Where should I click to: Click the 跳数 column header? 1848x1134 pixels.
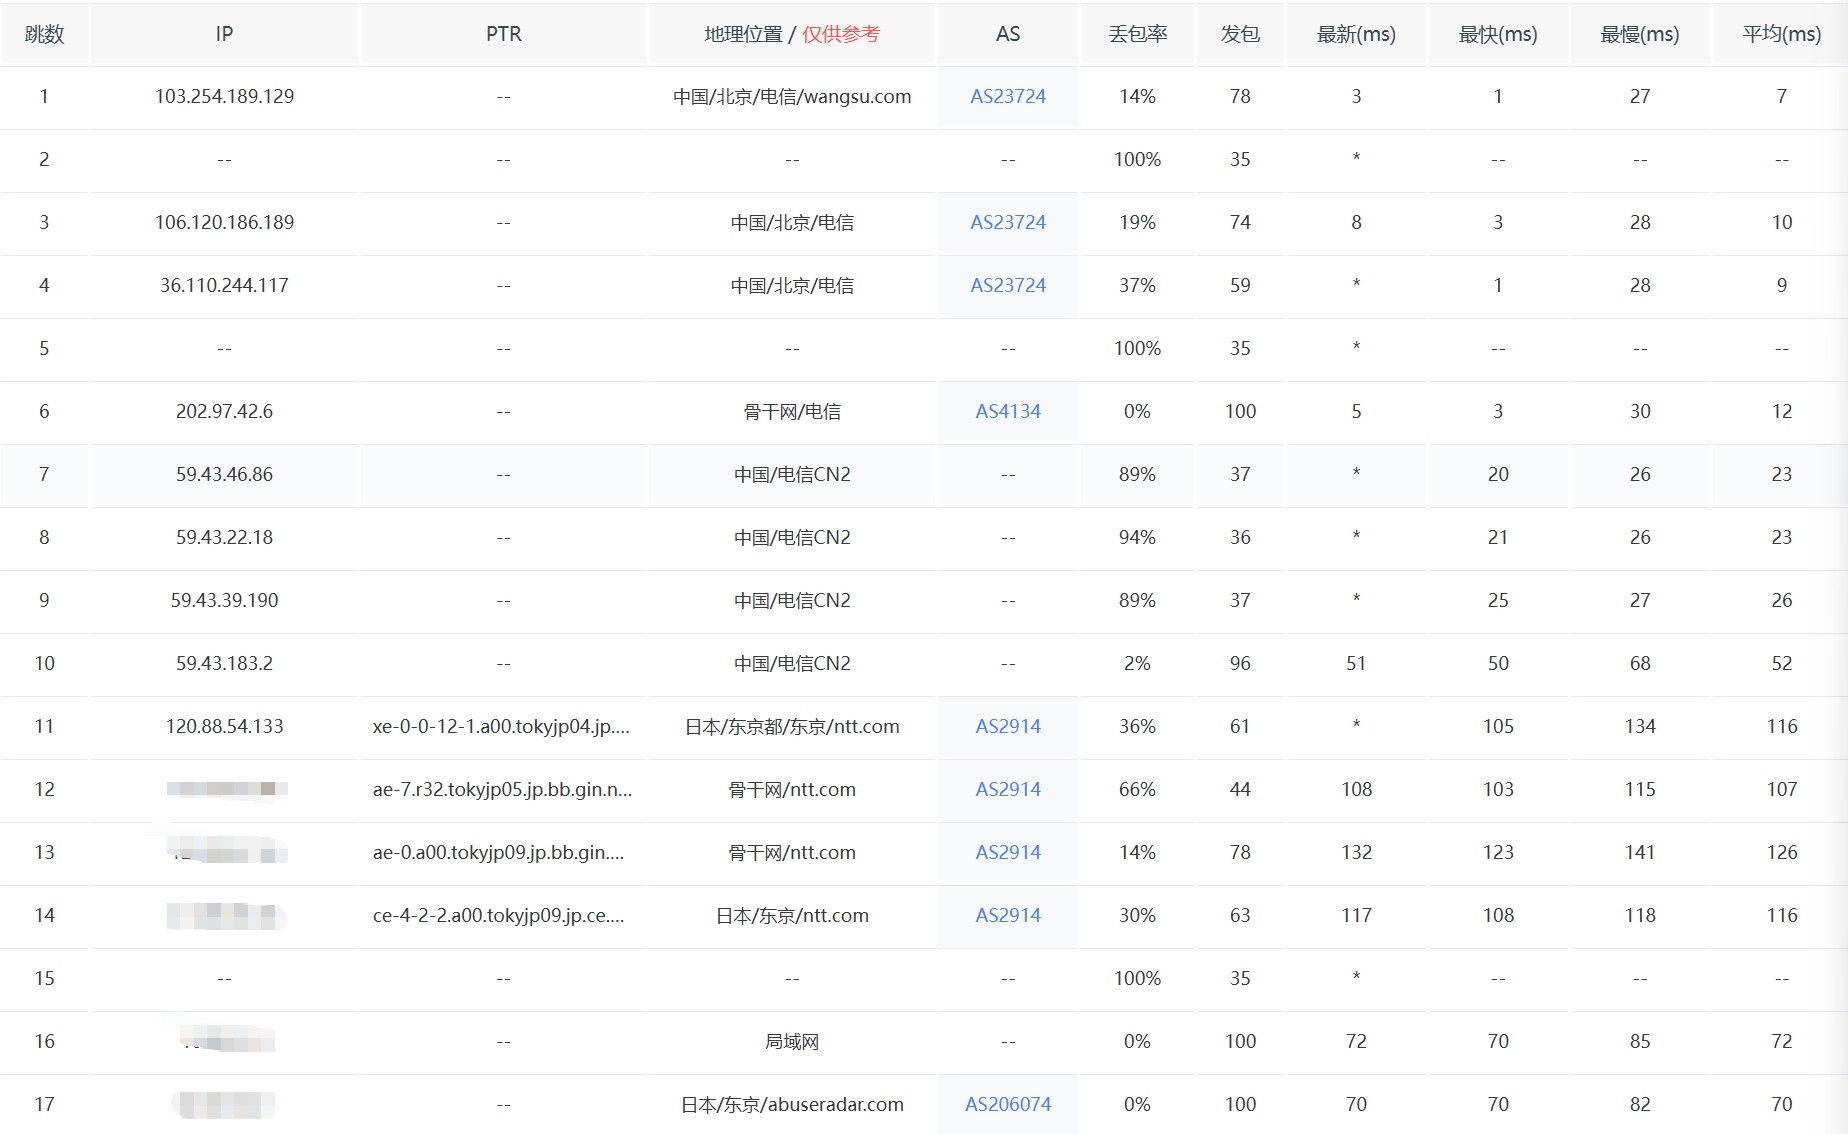(44, 34)
